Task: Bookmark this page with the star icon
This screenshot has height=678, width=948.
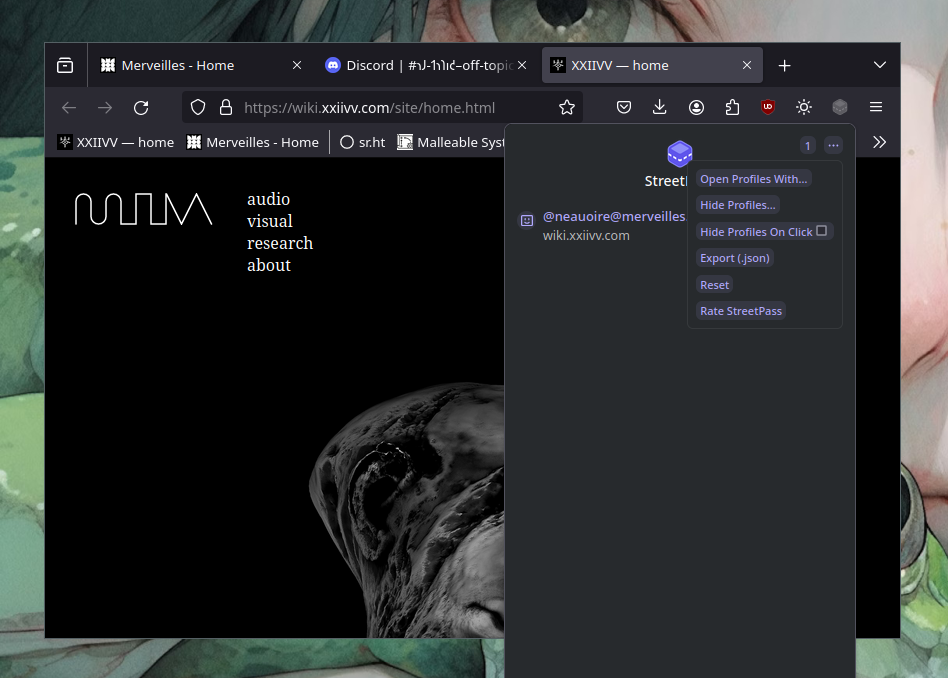Action: click(x=567, y=107)
